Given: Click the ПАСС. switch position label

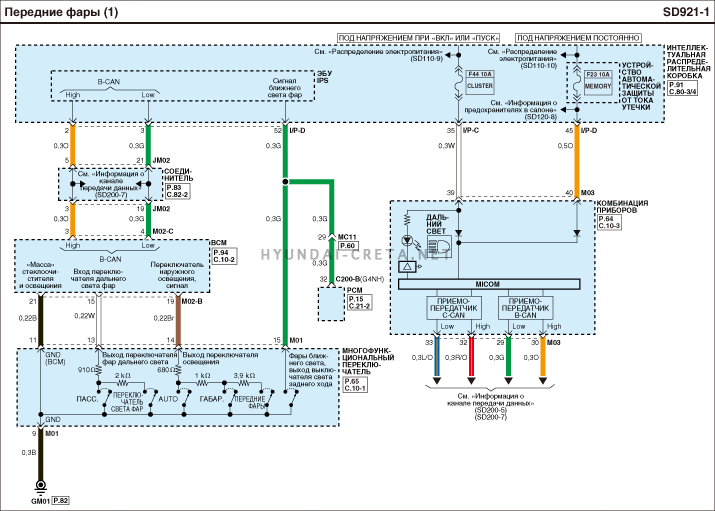Looking at the screenshot, I should point(87,399).
